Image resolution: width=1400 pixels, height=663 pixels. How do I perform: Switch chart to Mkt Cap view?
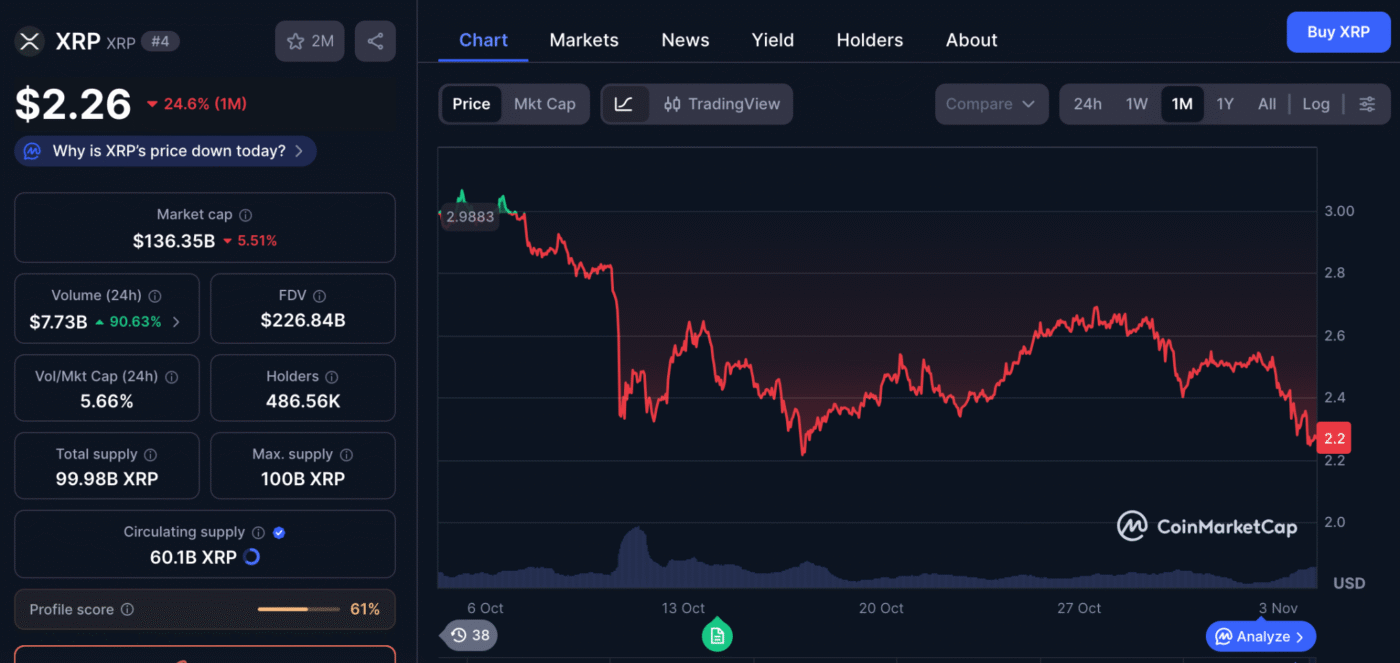pyautogui.click(x=545, y=104)
